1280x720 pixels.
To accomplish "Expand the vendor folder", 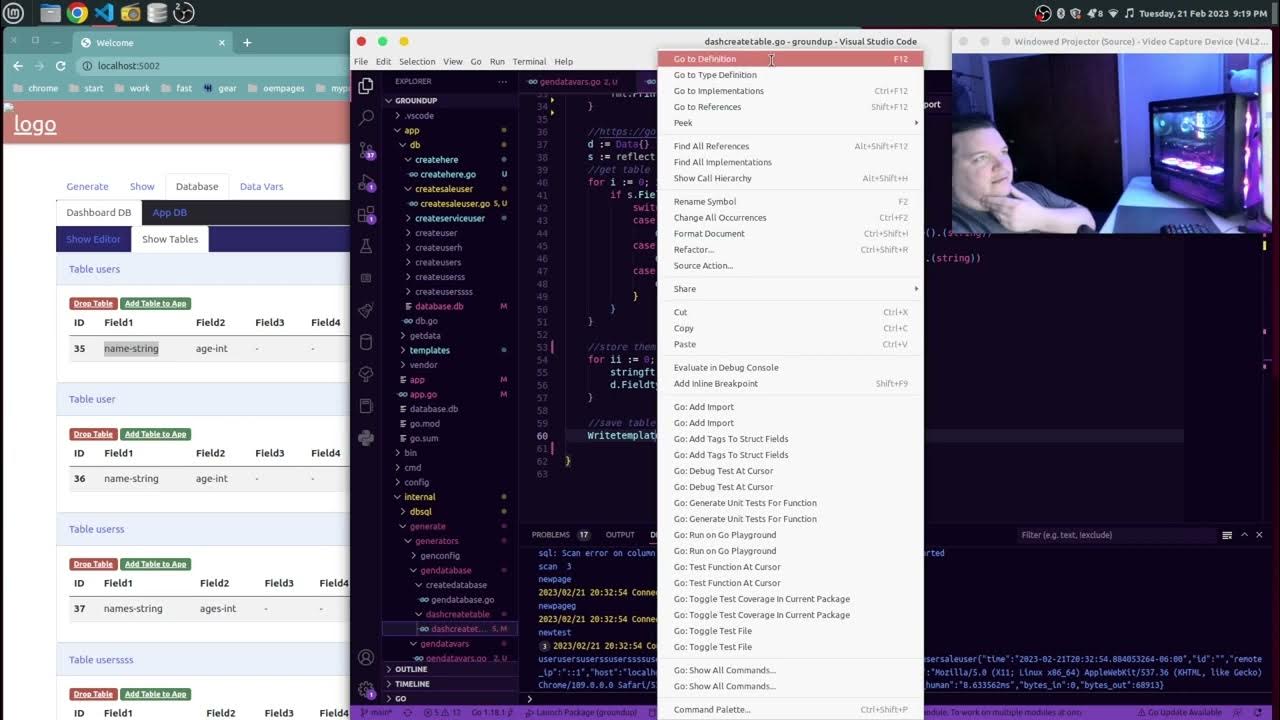I will pyautogui.click(x=423, y=365).
